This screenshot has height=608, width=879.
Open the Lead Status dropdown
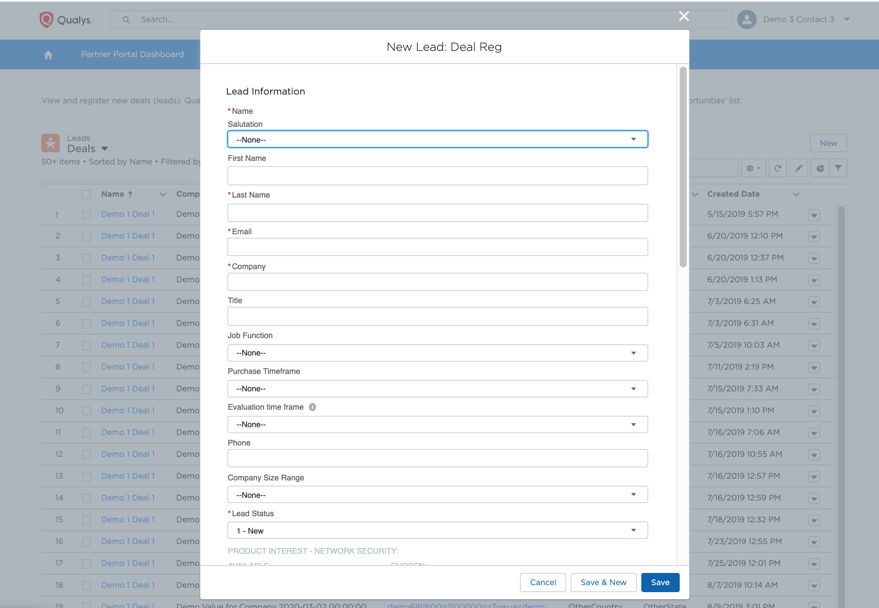(437, 531)
